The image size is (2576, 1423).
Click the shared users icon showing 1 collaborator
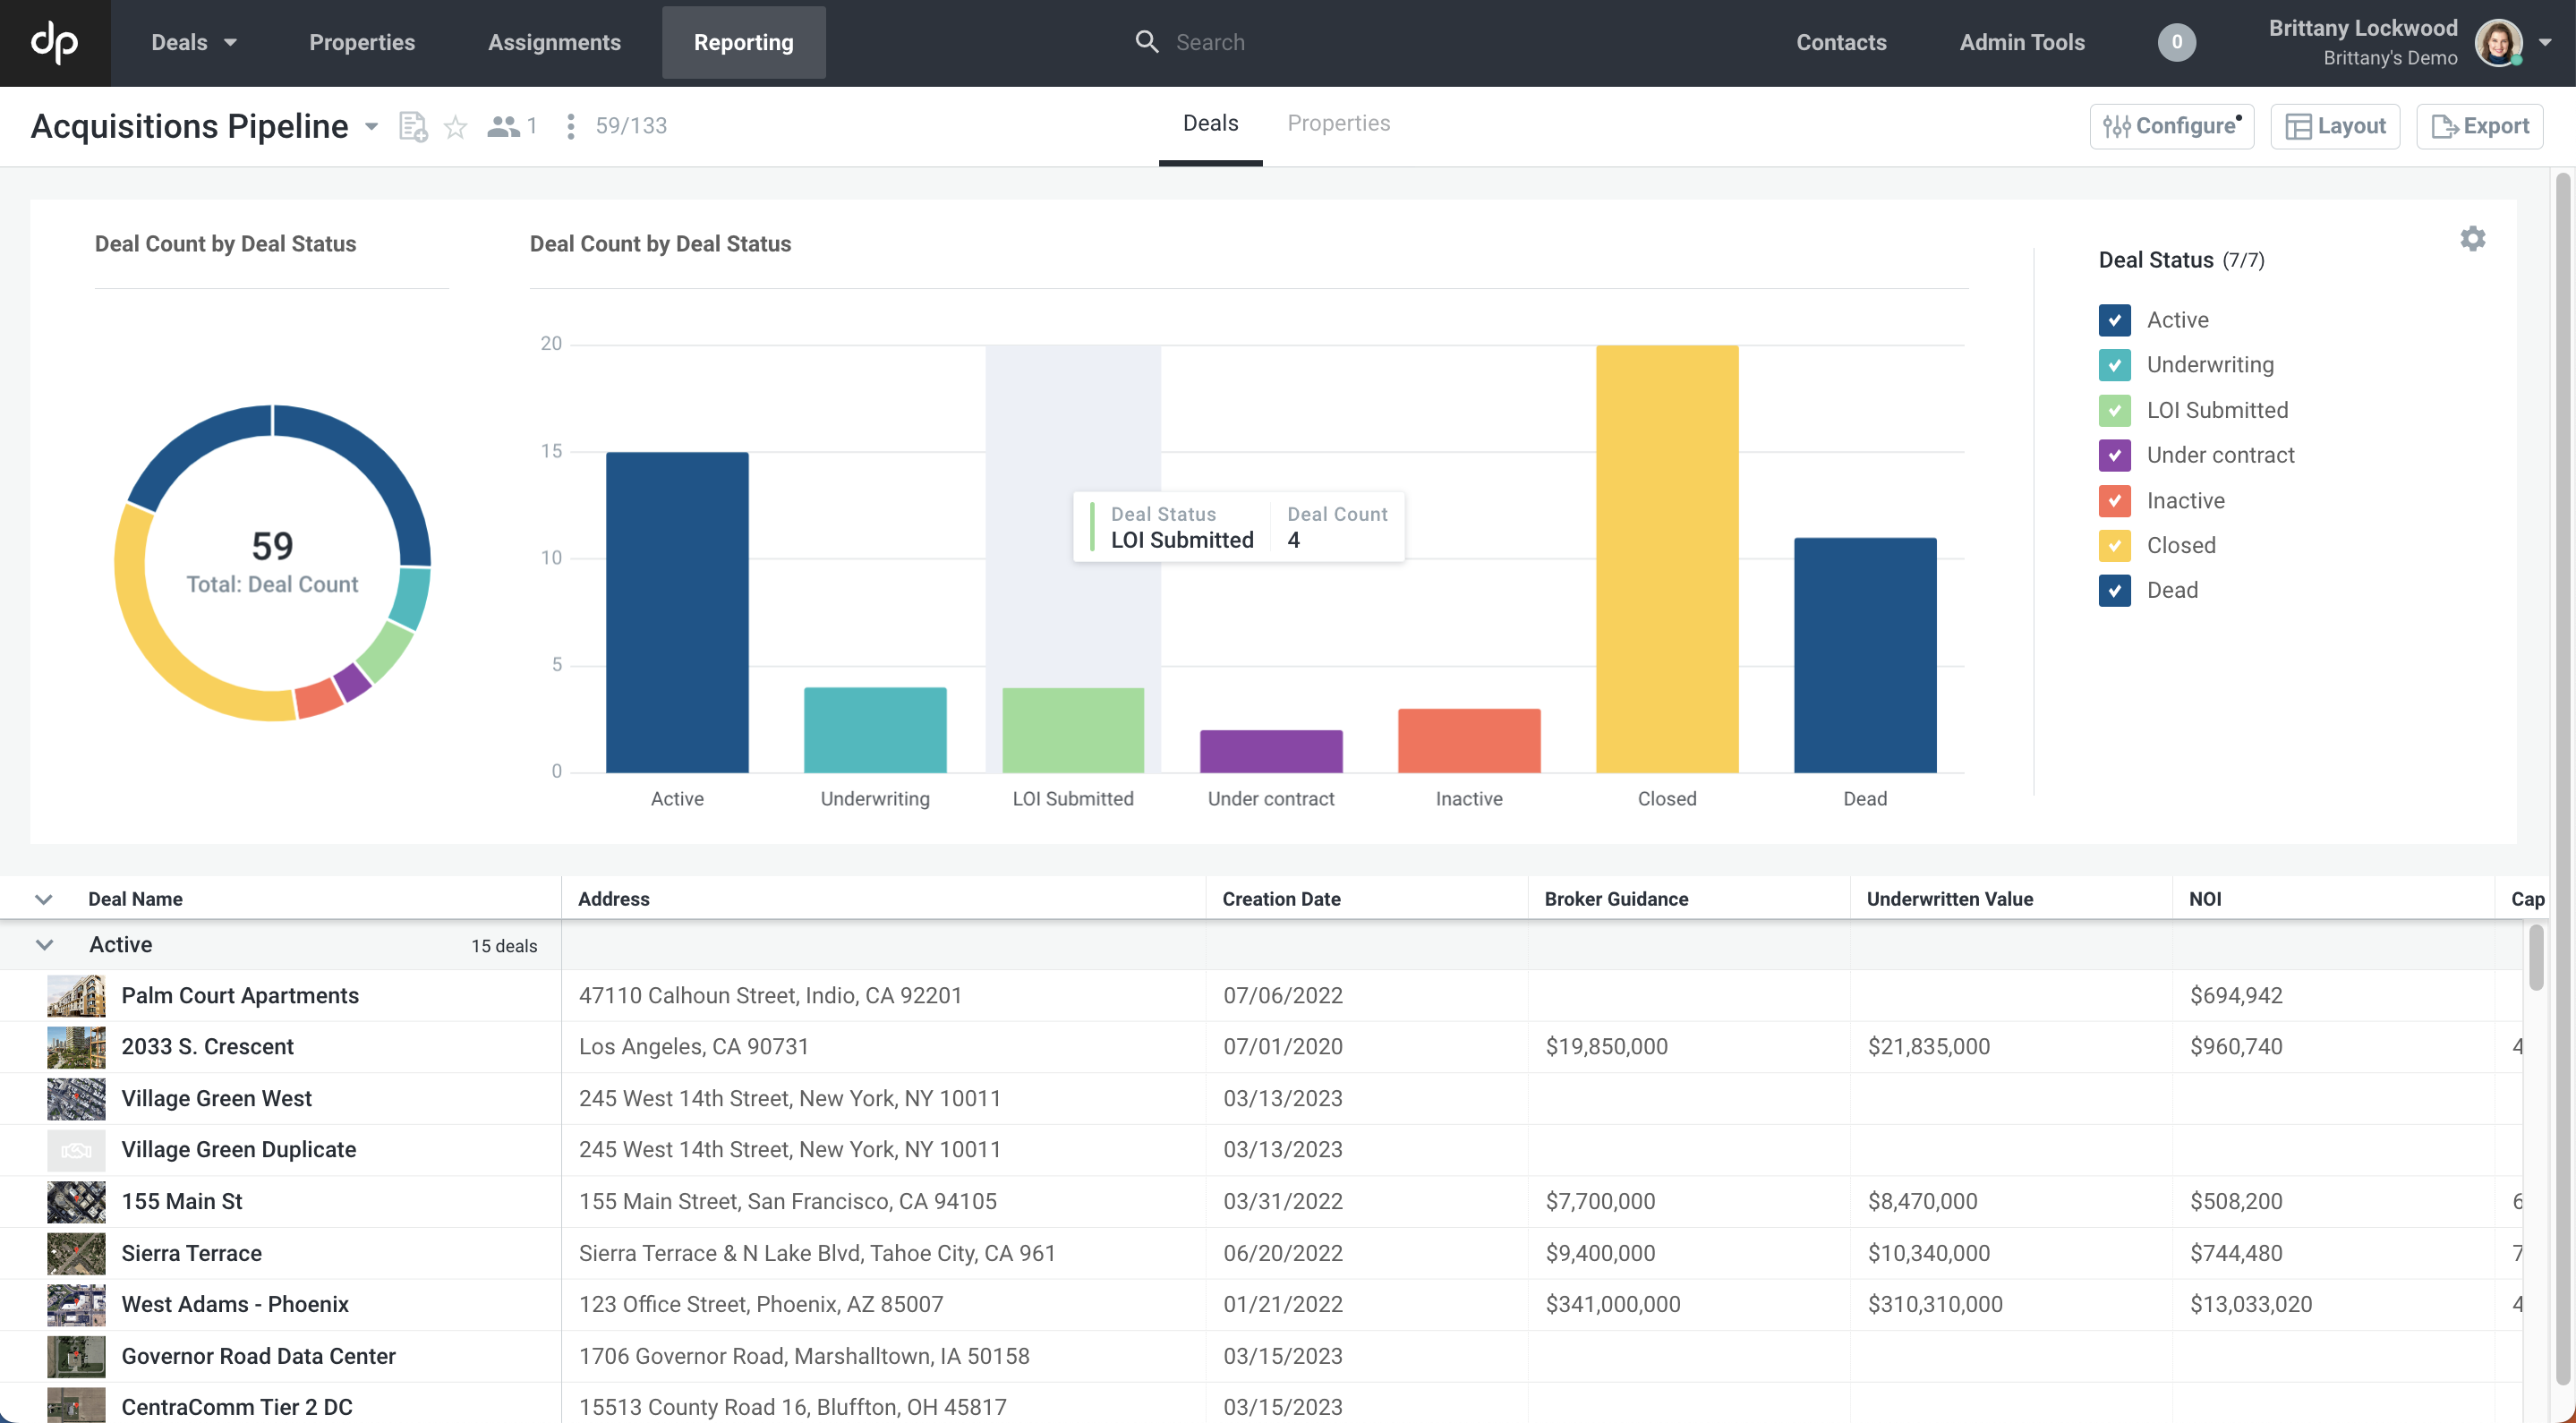click(505, 126)
